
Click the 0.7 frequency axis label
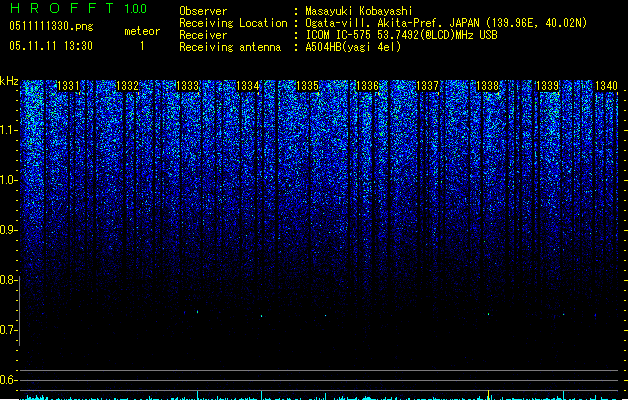8,330
